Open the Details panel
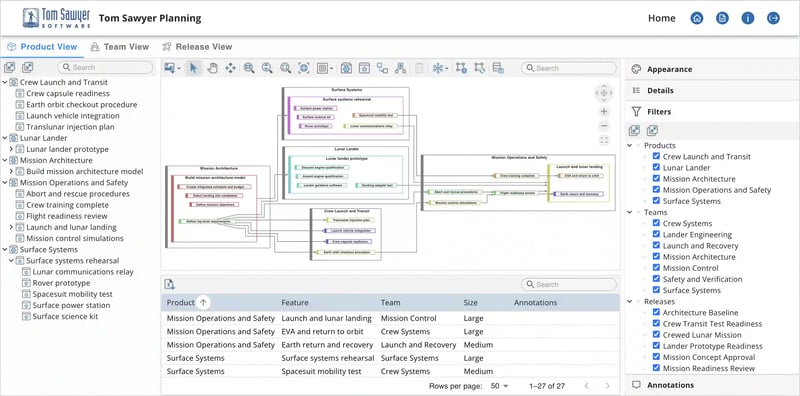This screenshot has width=800, height=396. pos(712,90)
